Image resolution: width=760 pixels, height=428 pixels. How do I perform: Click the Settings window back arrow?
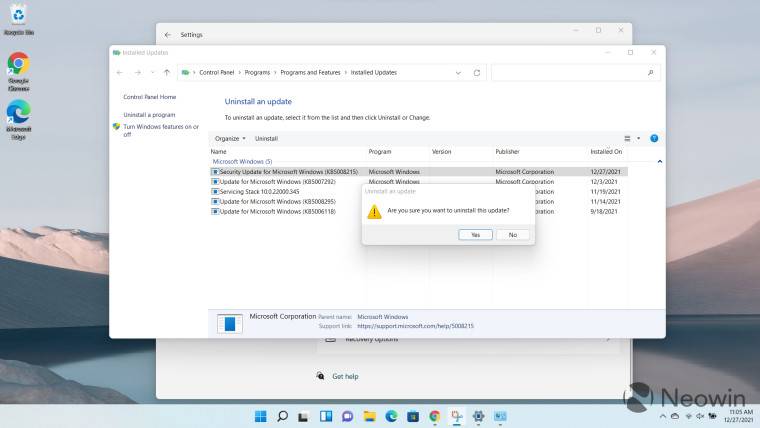[168, 34]
